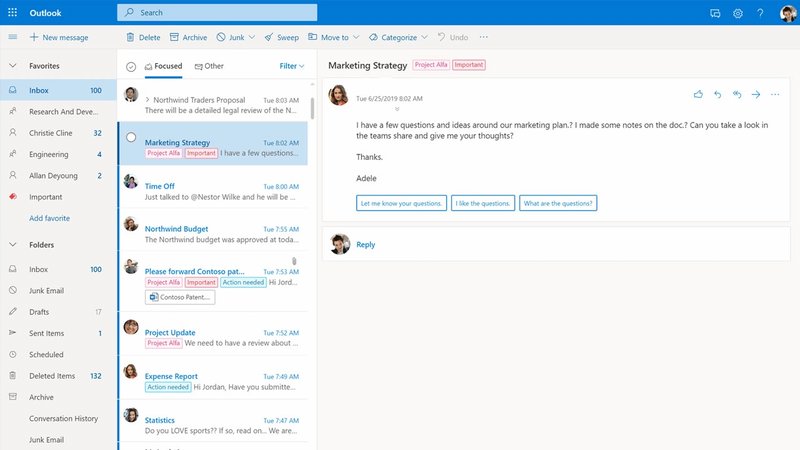Archive the selected message from the toolbar
Image resolution: width=800 pixels, height=450 pixels.
[188, 37]
